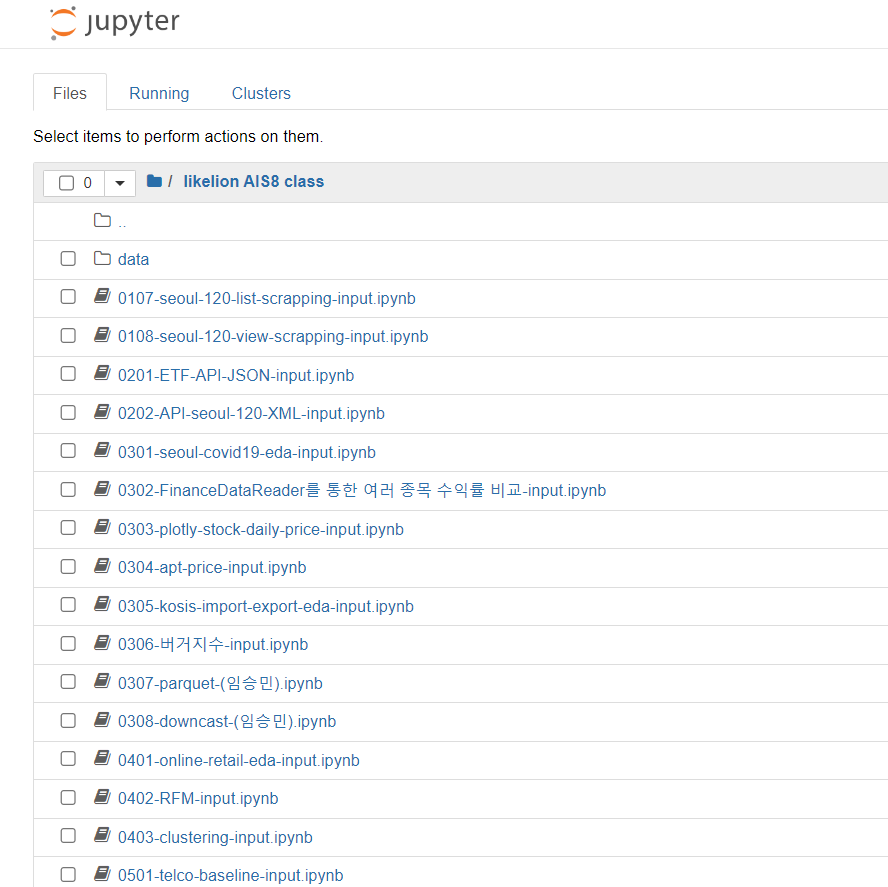Image resolution: width=888 pixels, height=887 pixels.
Task: Switch to the Clusters tab
Action: click(261, 93)
